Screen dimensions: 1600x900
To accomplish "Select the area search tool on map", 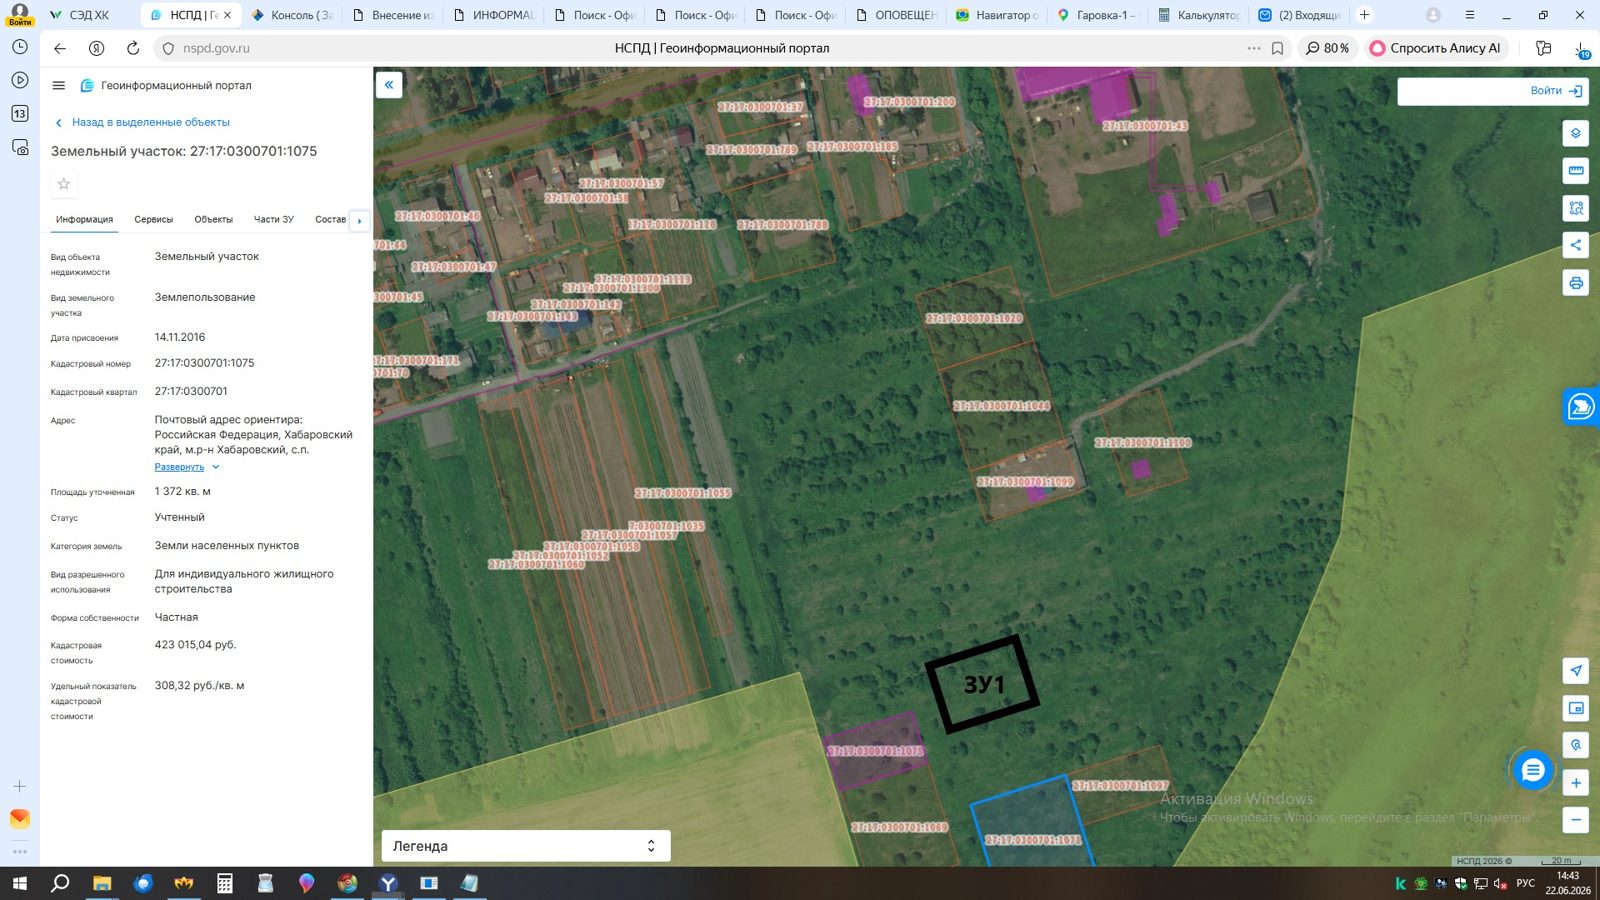I will coord(1575,208).
